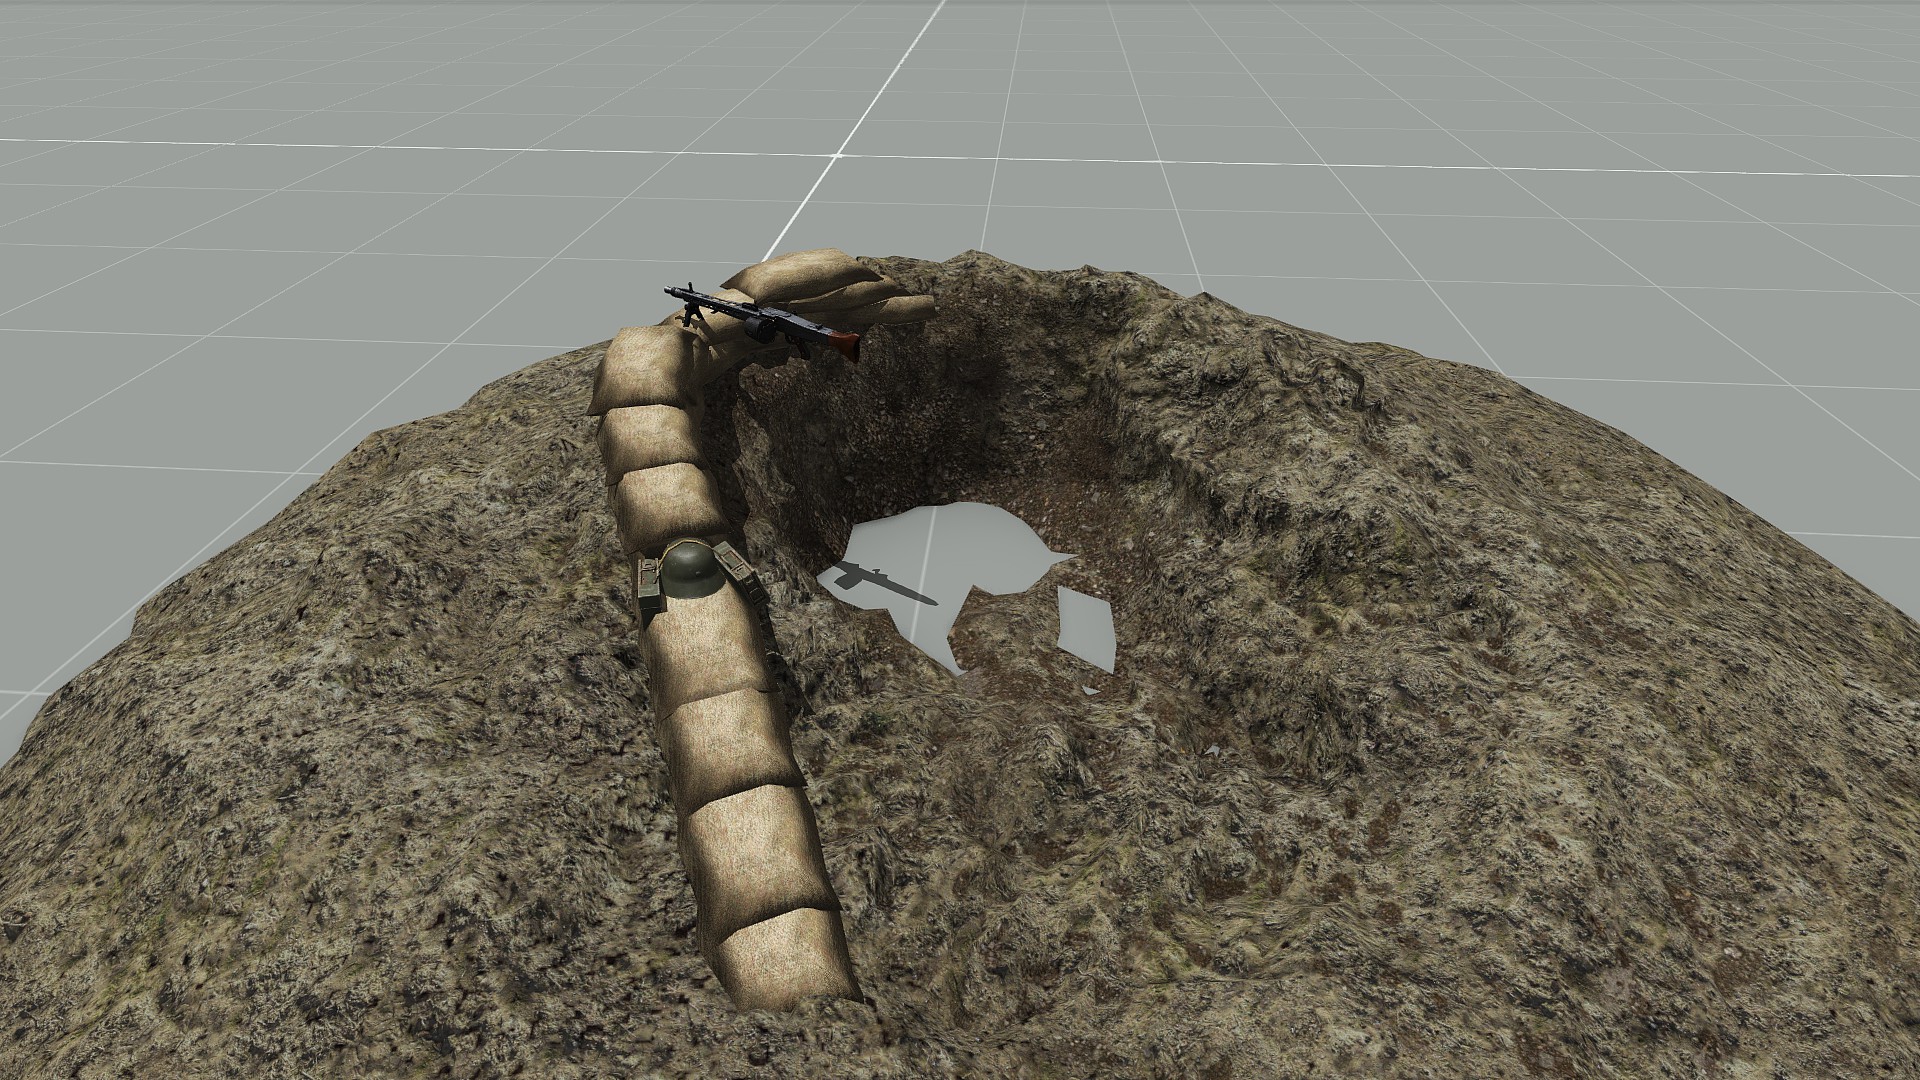Select the ammo box left of helmet
This screenshot has width=1920, height=1080.
click(650, 582)
